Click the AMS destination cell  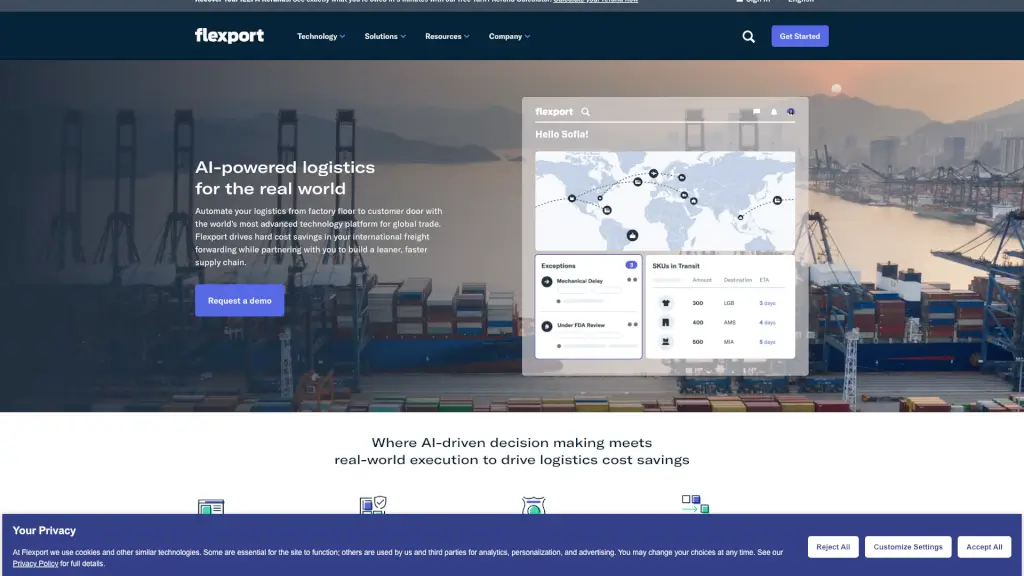[x=729, y=323]
